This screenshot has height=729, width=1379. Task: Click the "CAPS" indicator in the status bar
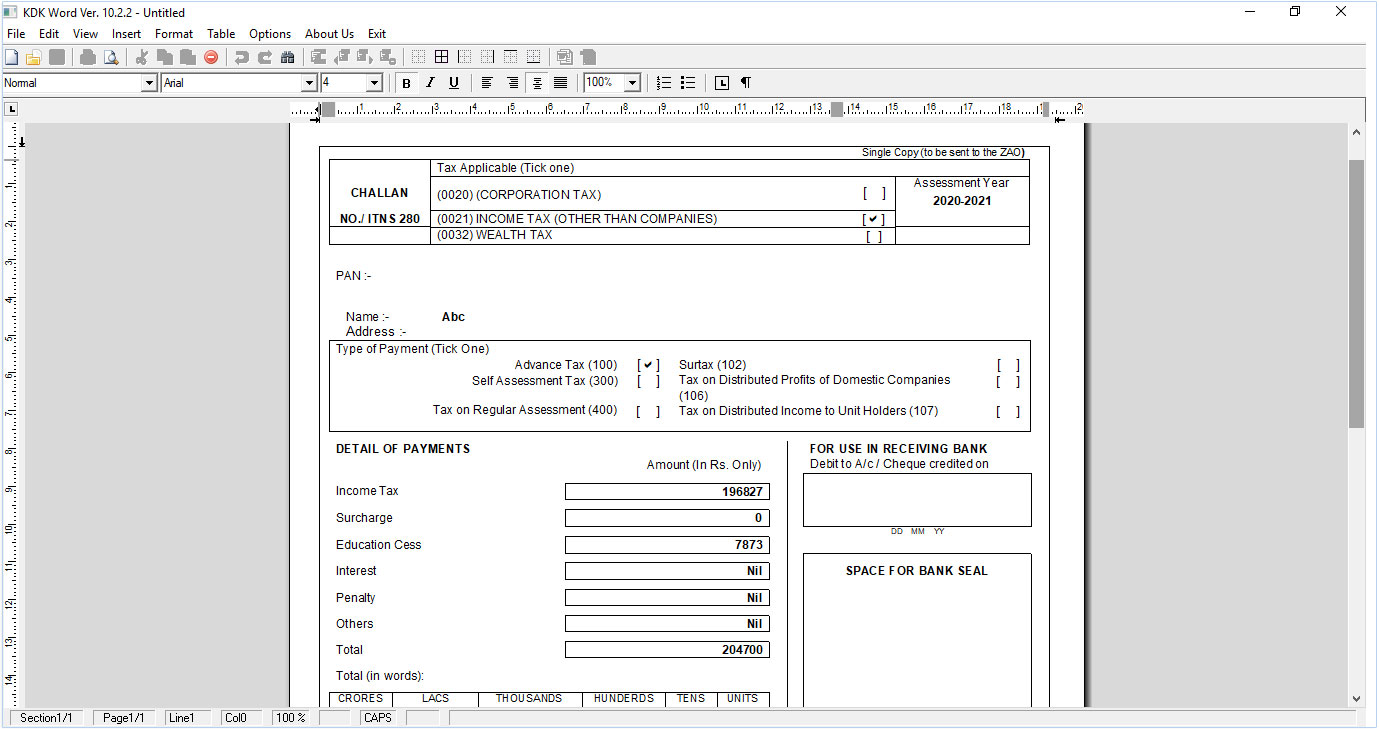(378, 718)
